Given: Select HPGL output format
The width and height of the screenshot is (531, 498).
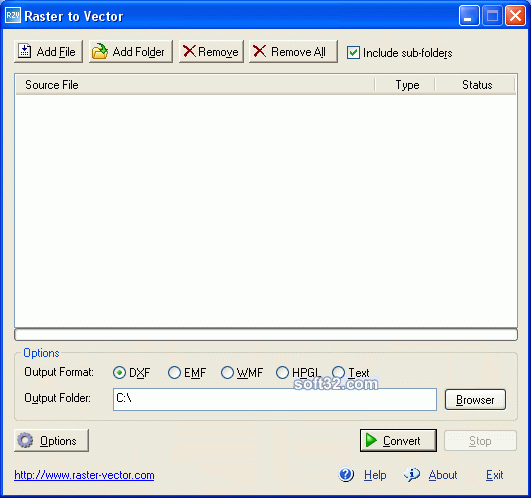Looking at the screenshot, I should (x=282, y=373).
